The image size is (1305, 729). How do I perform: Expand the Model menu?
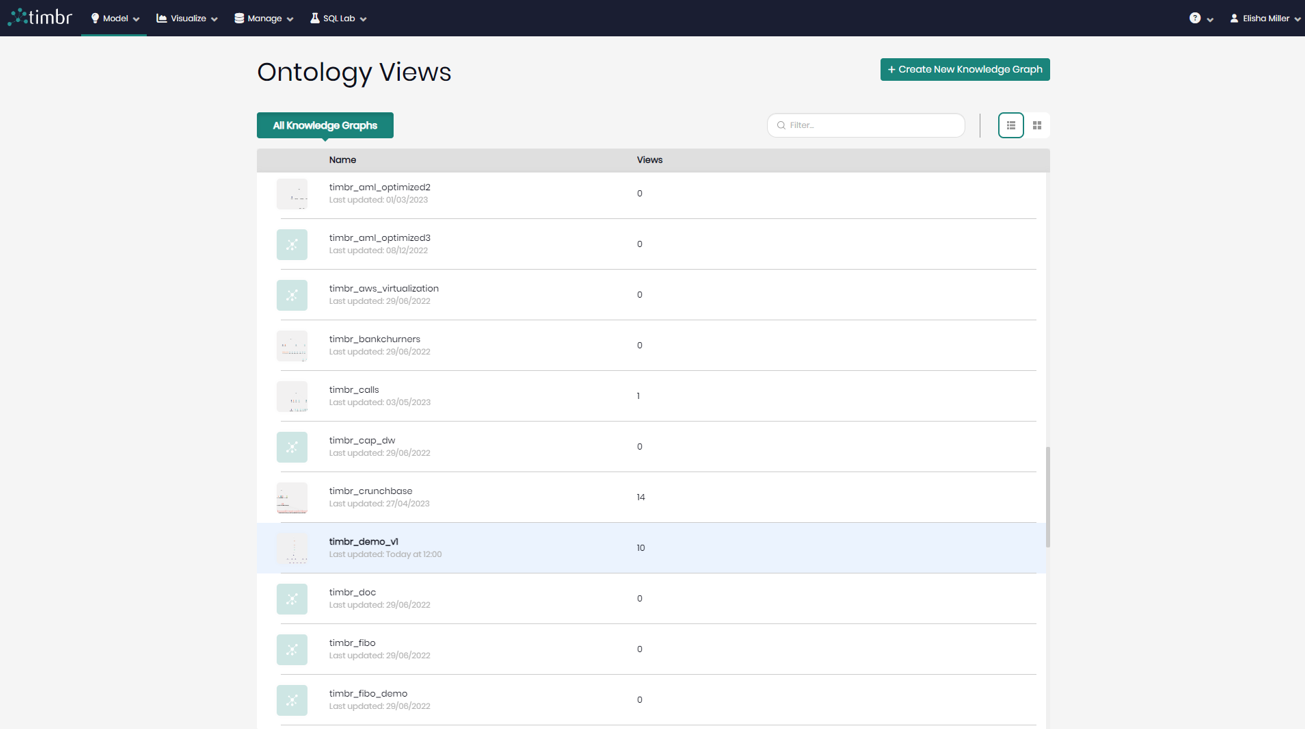113,17
